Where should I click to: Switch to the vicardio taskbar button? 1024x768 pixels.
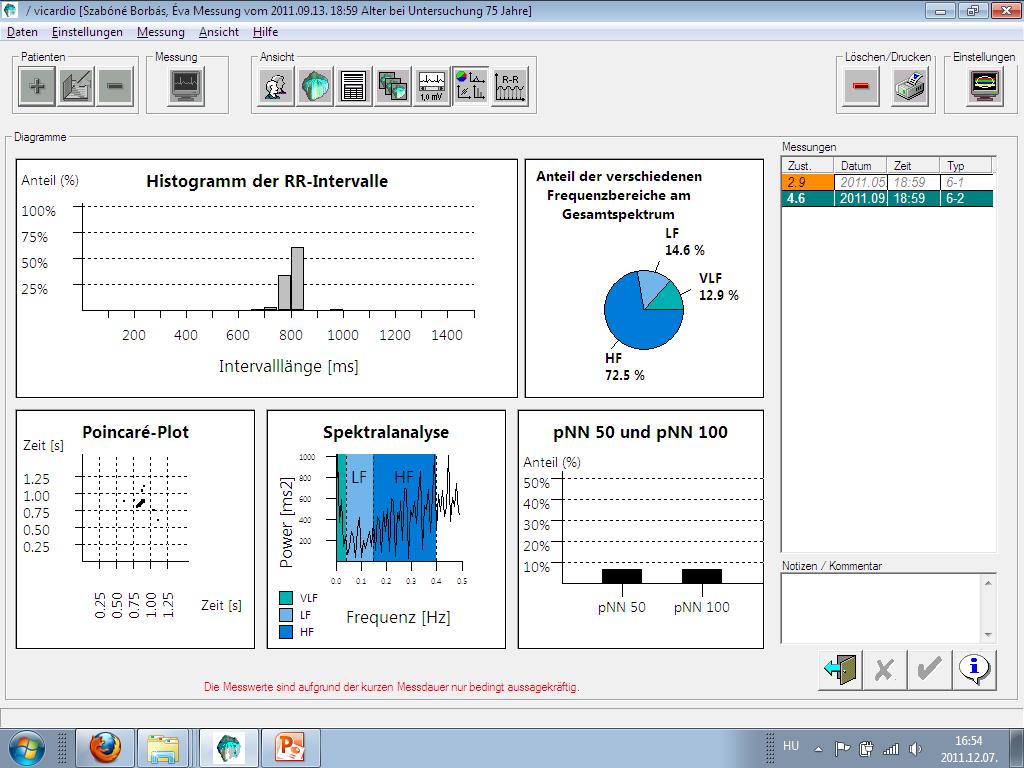(x=229, y=748)
